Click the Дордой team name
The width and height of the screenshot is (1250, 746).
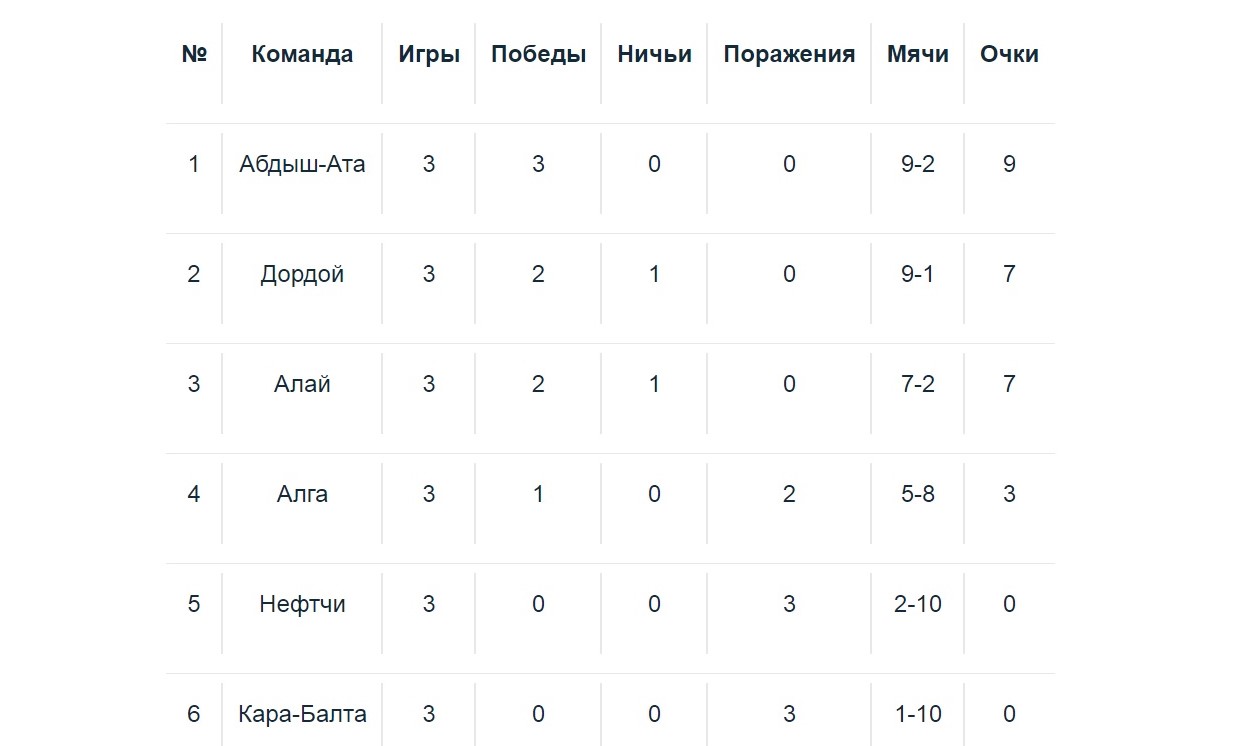(302, 274)
